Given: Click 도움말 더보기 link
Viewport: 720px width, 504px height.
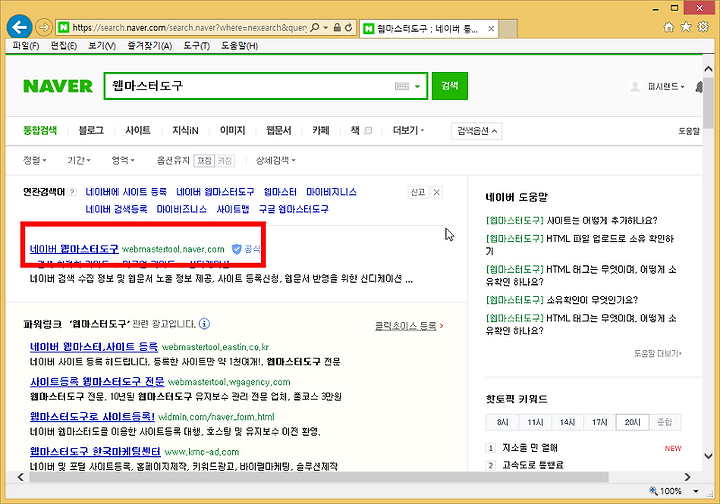Looking at the screenshot, I should 658,353.
